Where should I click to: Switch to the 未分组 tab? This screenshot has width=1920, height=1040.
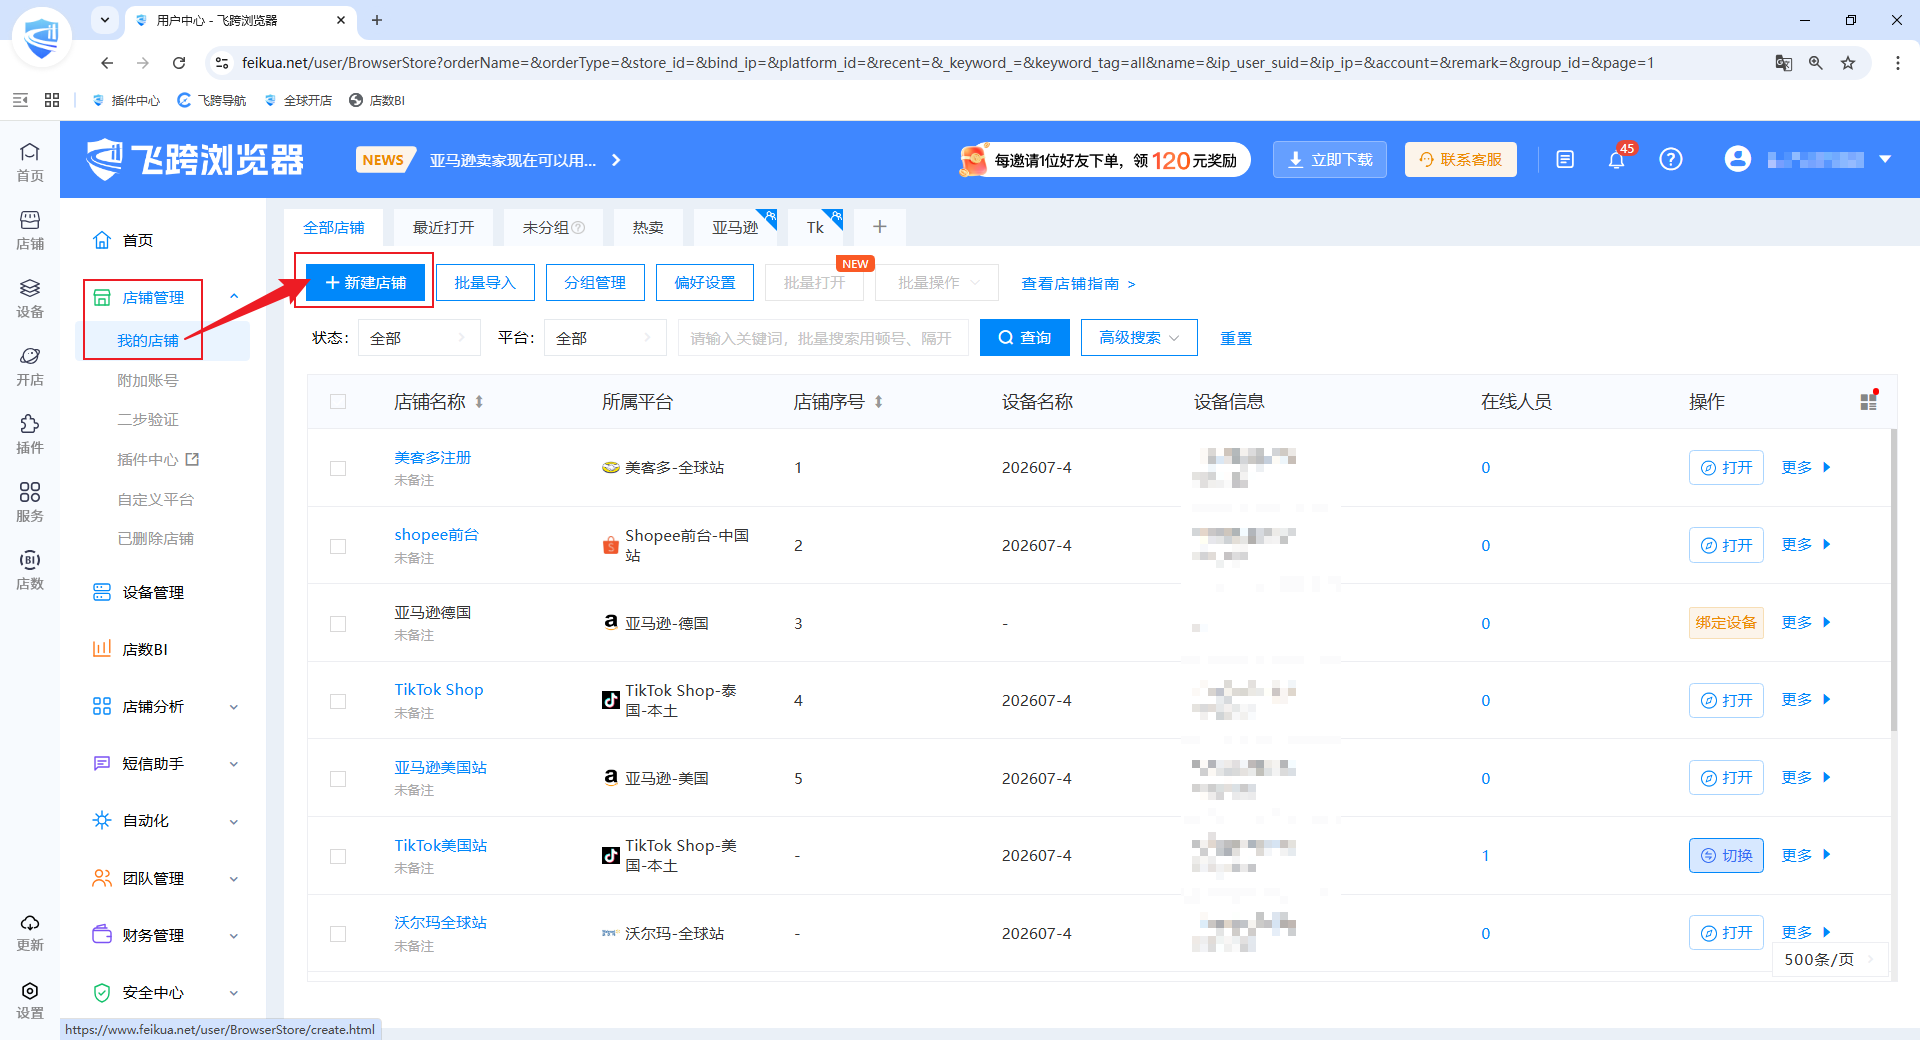coord(553,227)
